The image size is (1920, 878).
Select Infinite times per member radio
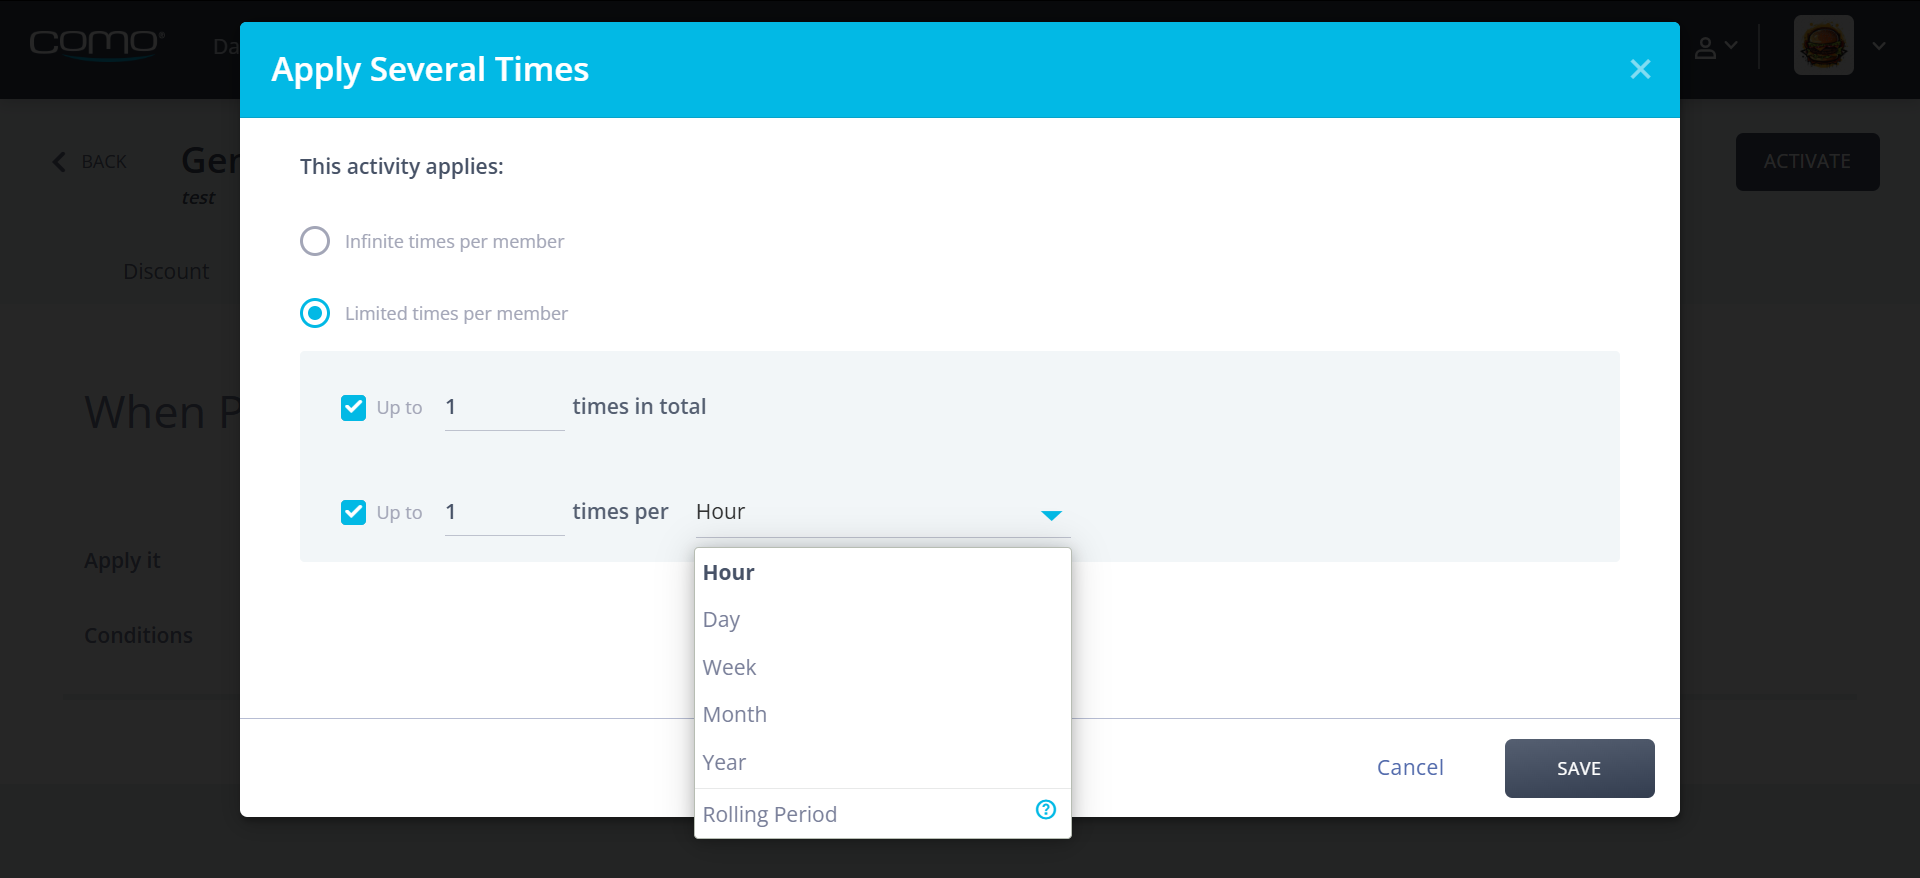[x=315, y=241]
